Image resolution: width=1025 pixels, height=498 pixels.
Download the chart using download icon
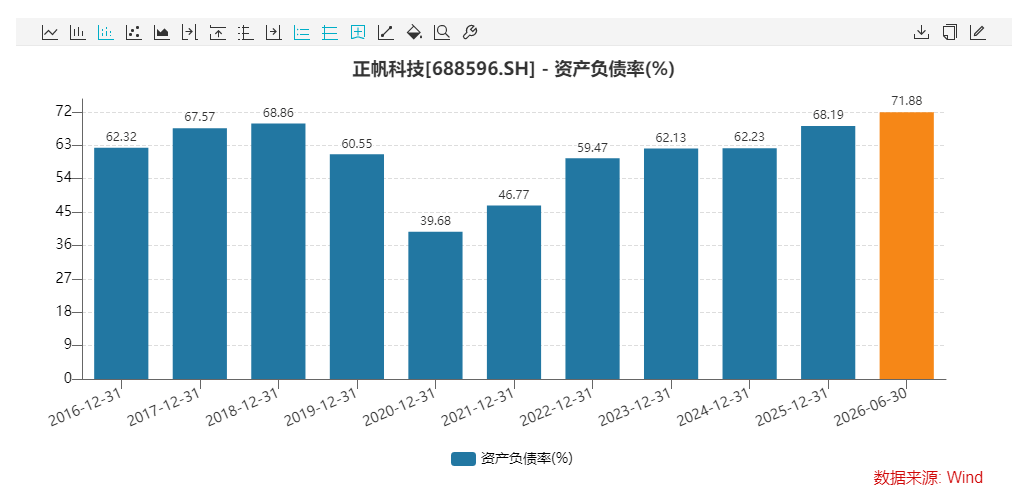[x=921, y=32]
